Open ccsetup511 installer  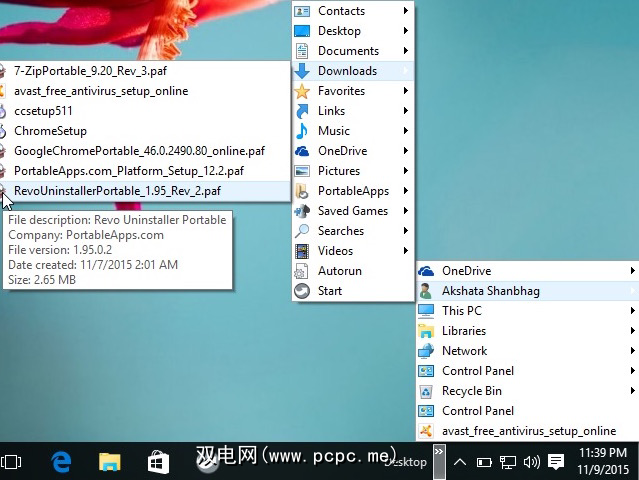tap(145, 111)
